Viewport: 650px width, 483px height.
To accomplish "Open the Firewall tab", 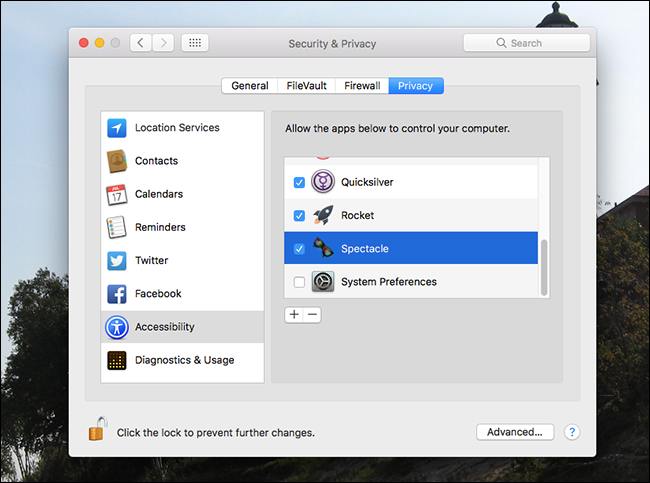I will tap(362, 86).
